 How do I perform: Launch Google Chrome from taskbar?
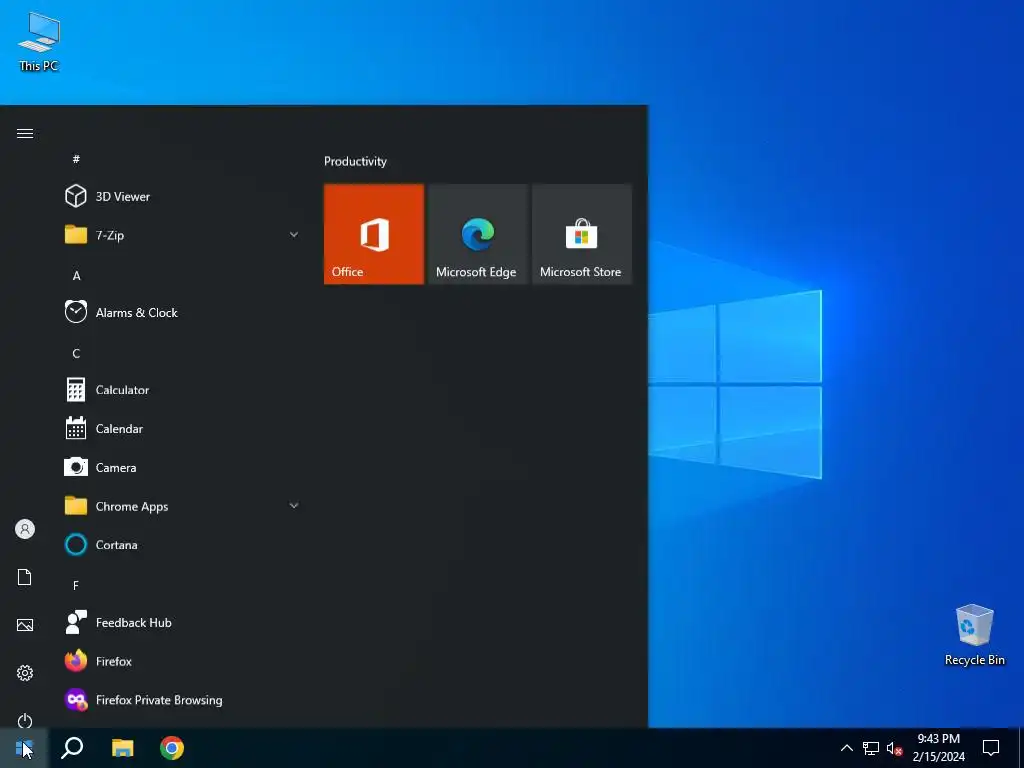pos(172,748)
